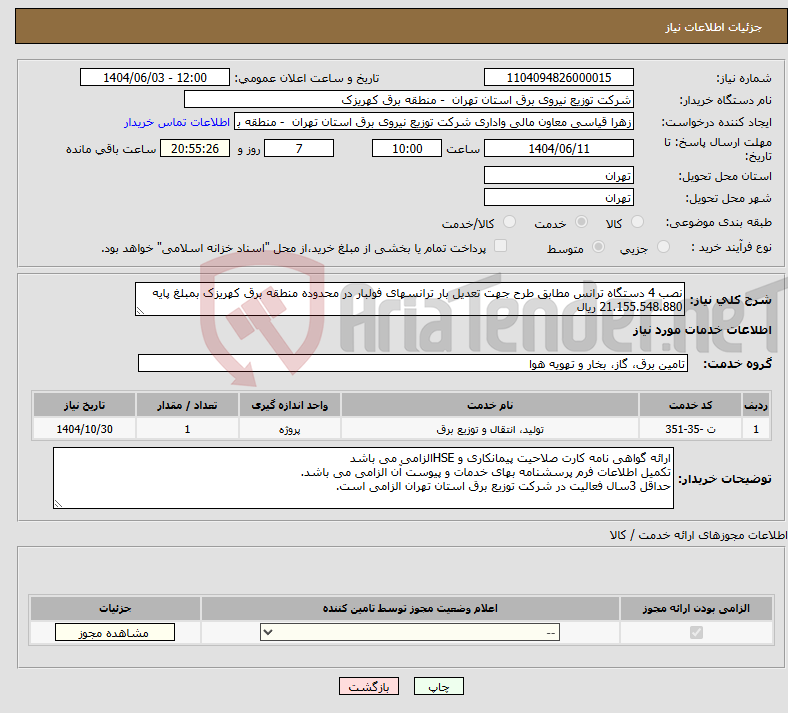
Task: Click the جزئیات اطلاعات نیاز page title
Action: pyautogui.click(x=714, y=27)
